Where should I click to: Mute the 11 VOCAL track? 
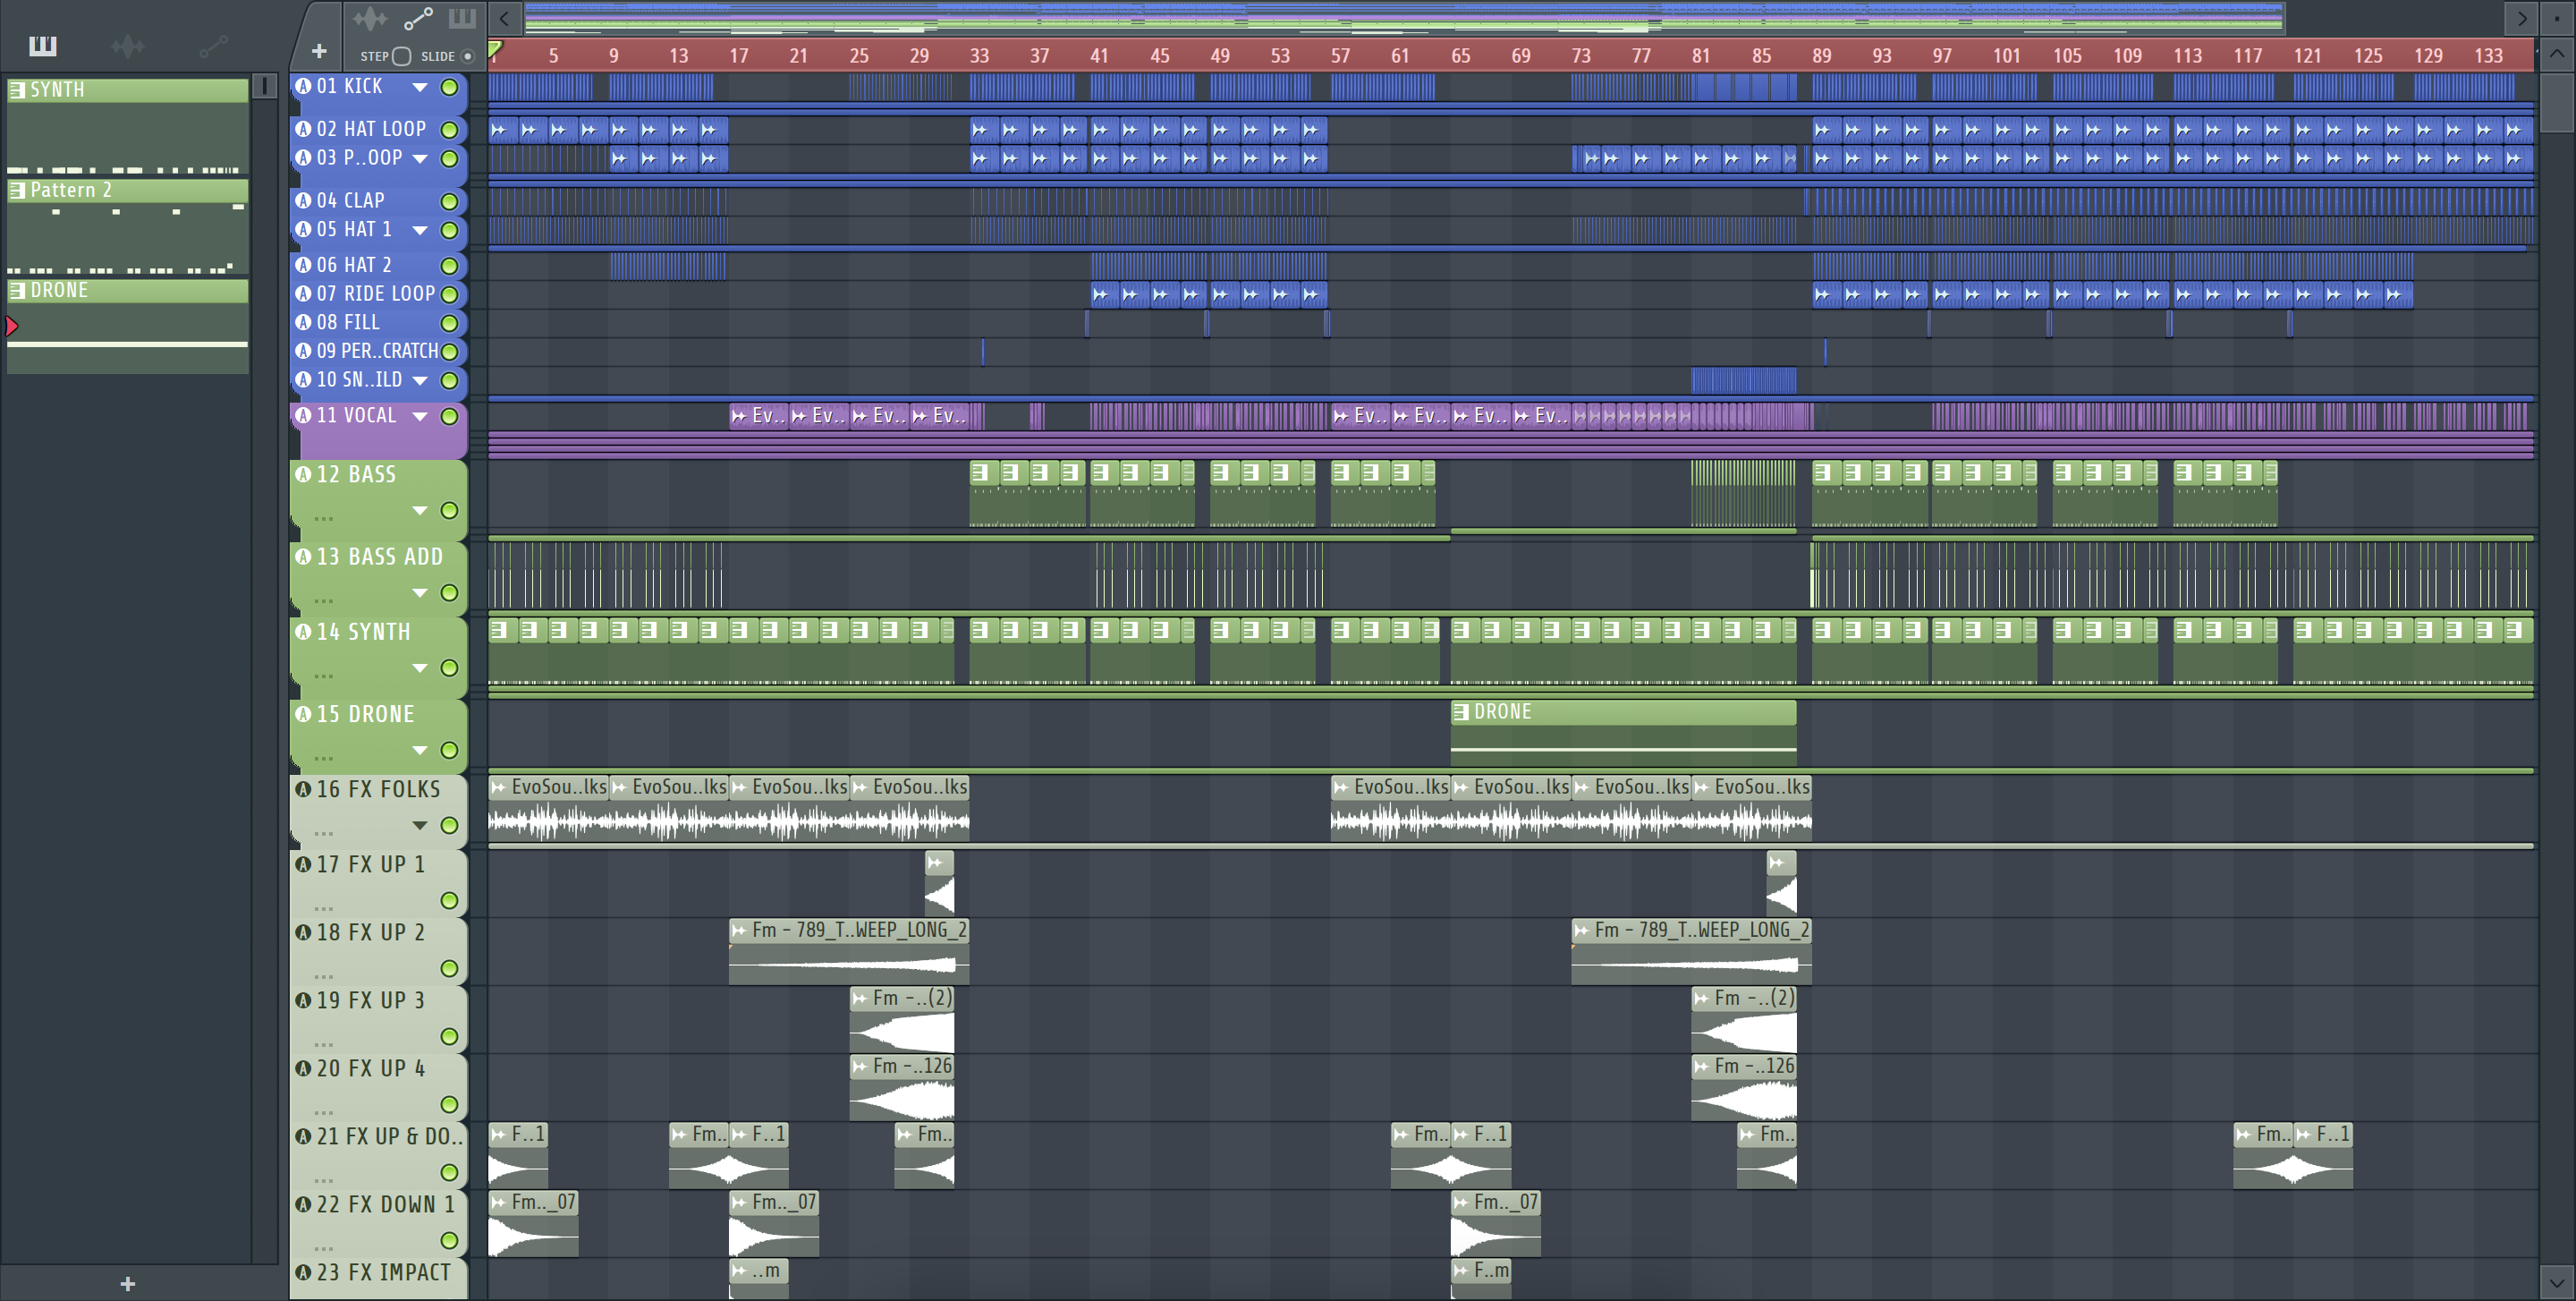[450, 416]
